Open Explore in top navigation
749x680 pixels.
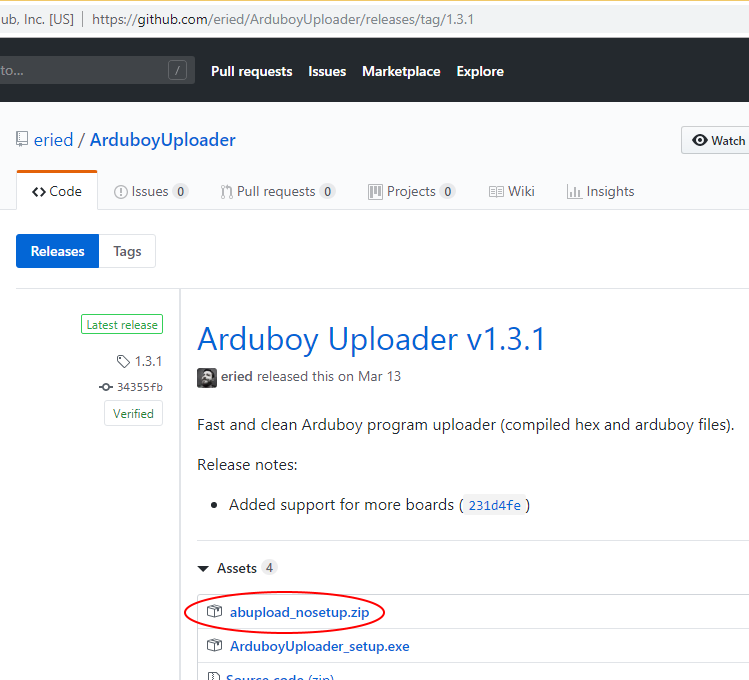point(480,71)
